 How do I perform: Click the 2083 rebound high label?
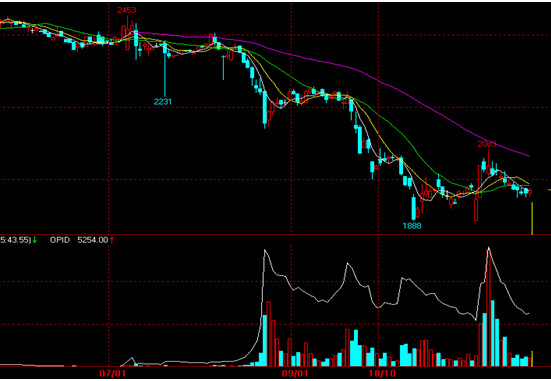[x=487, y=144]
